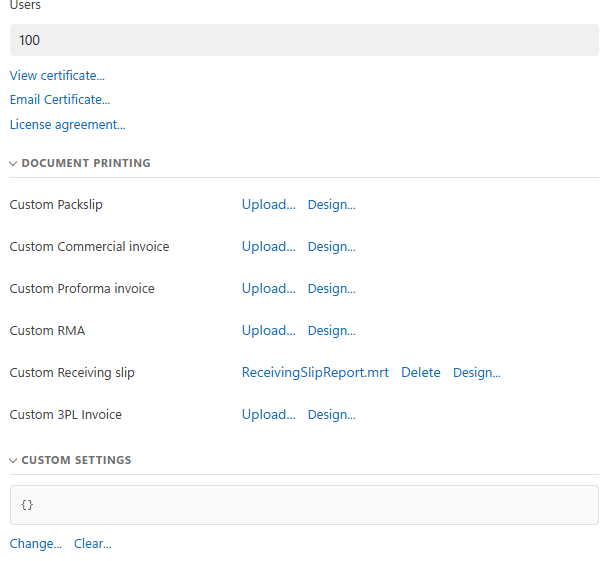Open the License agreement link

tap(67, 125)
